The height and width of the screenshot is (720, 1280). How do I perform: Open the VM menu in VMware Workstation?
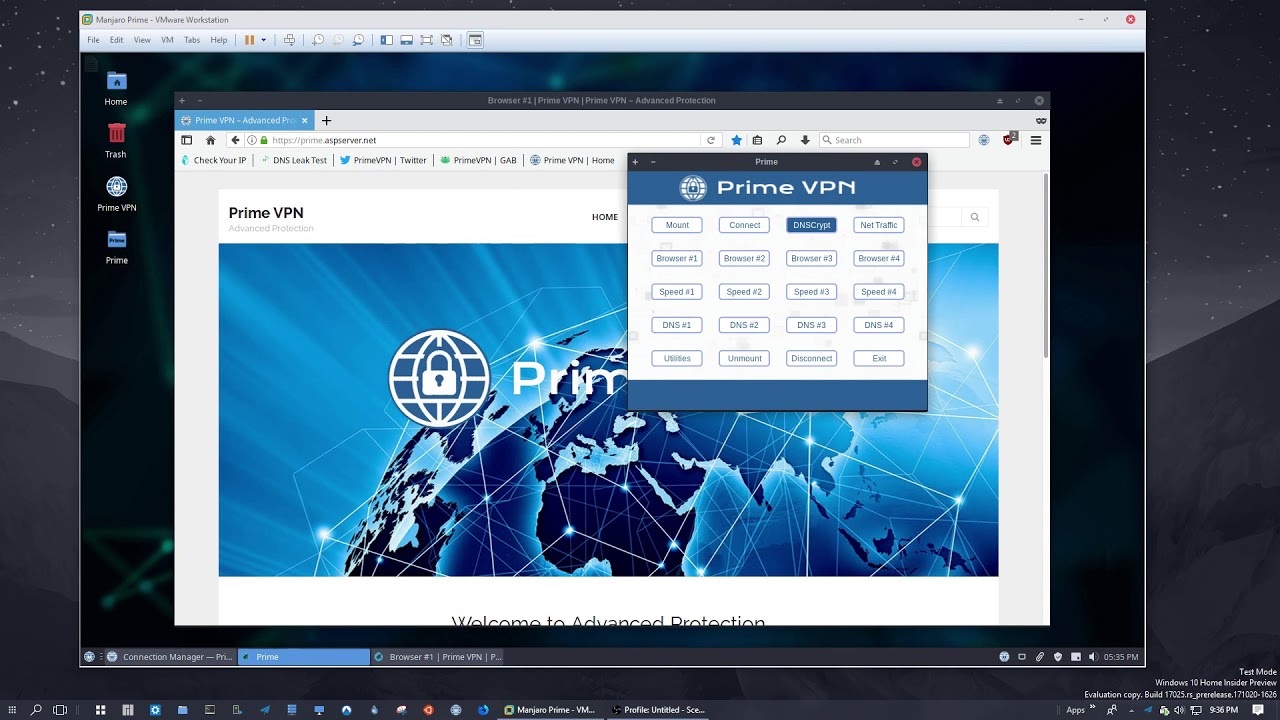[167, 40]
